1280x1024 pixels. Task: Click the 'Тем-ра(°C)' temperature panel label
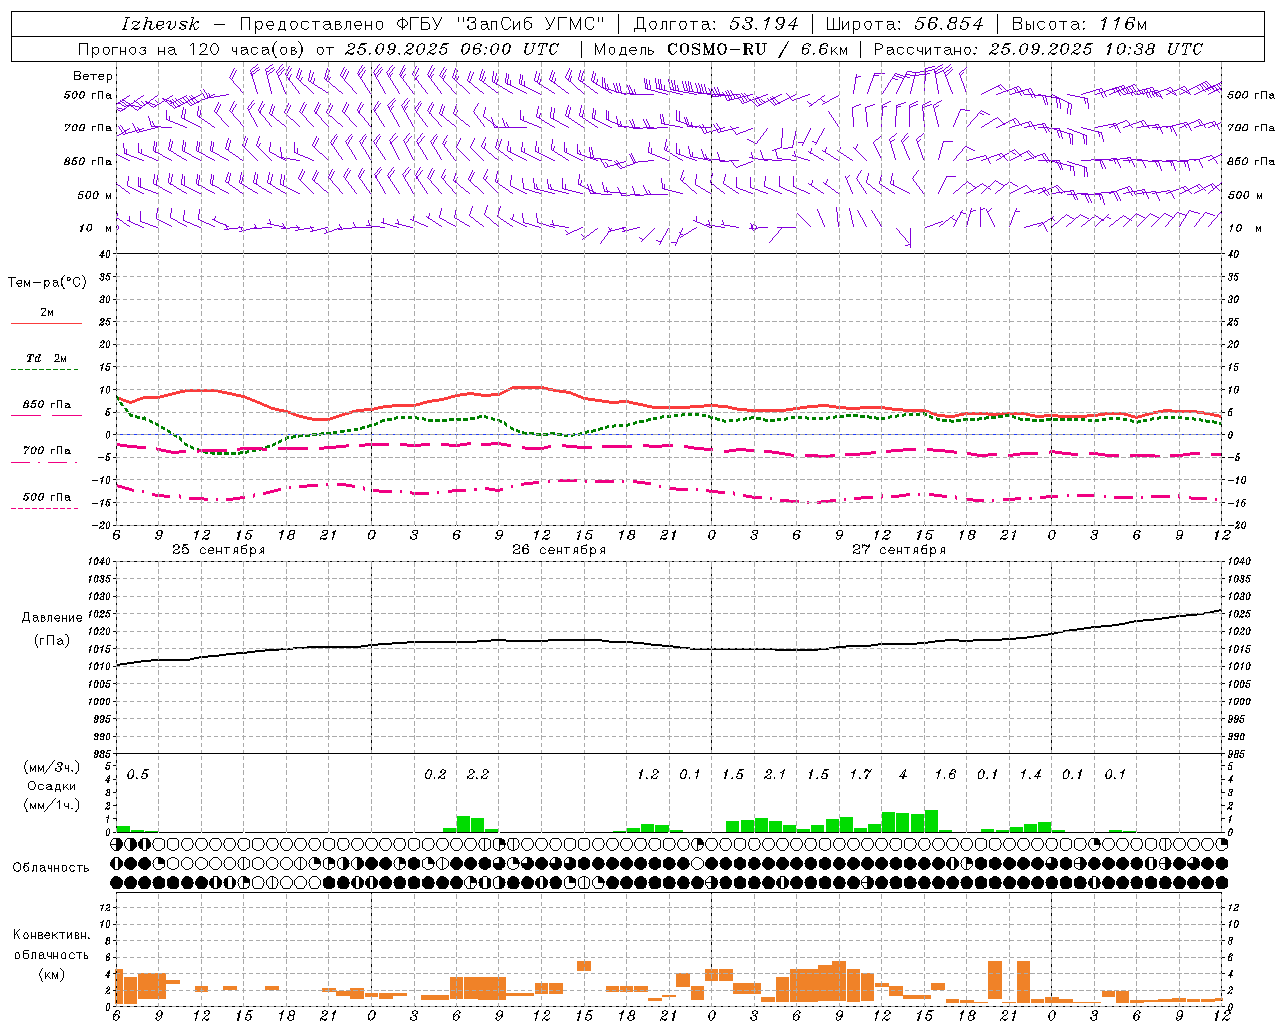[x=47, y=283]
